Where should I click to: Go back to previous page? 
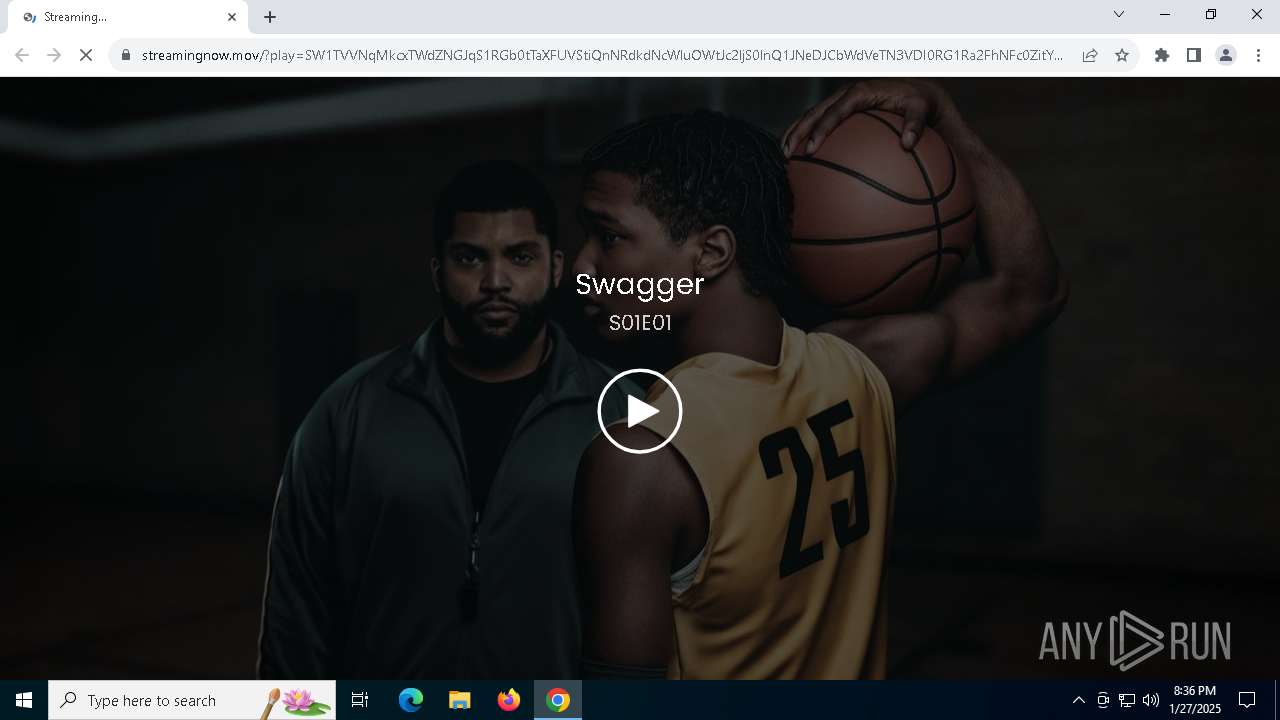[x=22, y=55]
